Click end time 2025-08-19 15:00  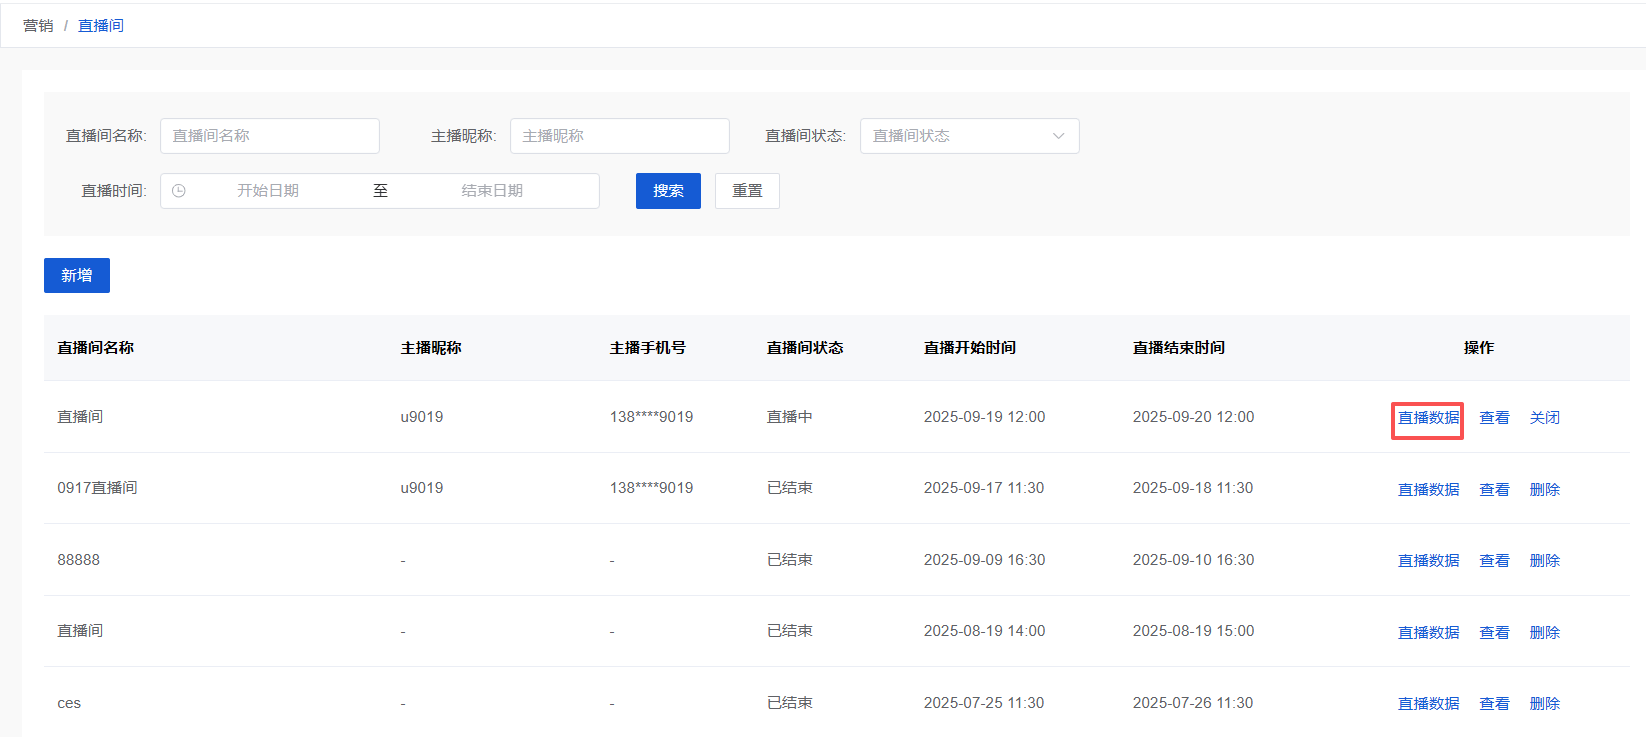[x=1194, y=631]
